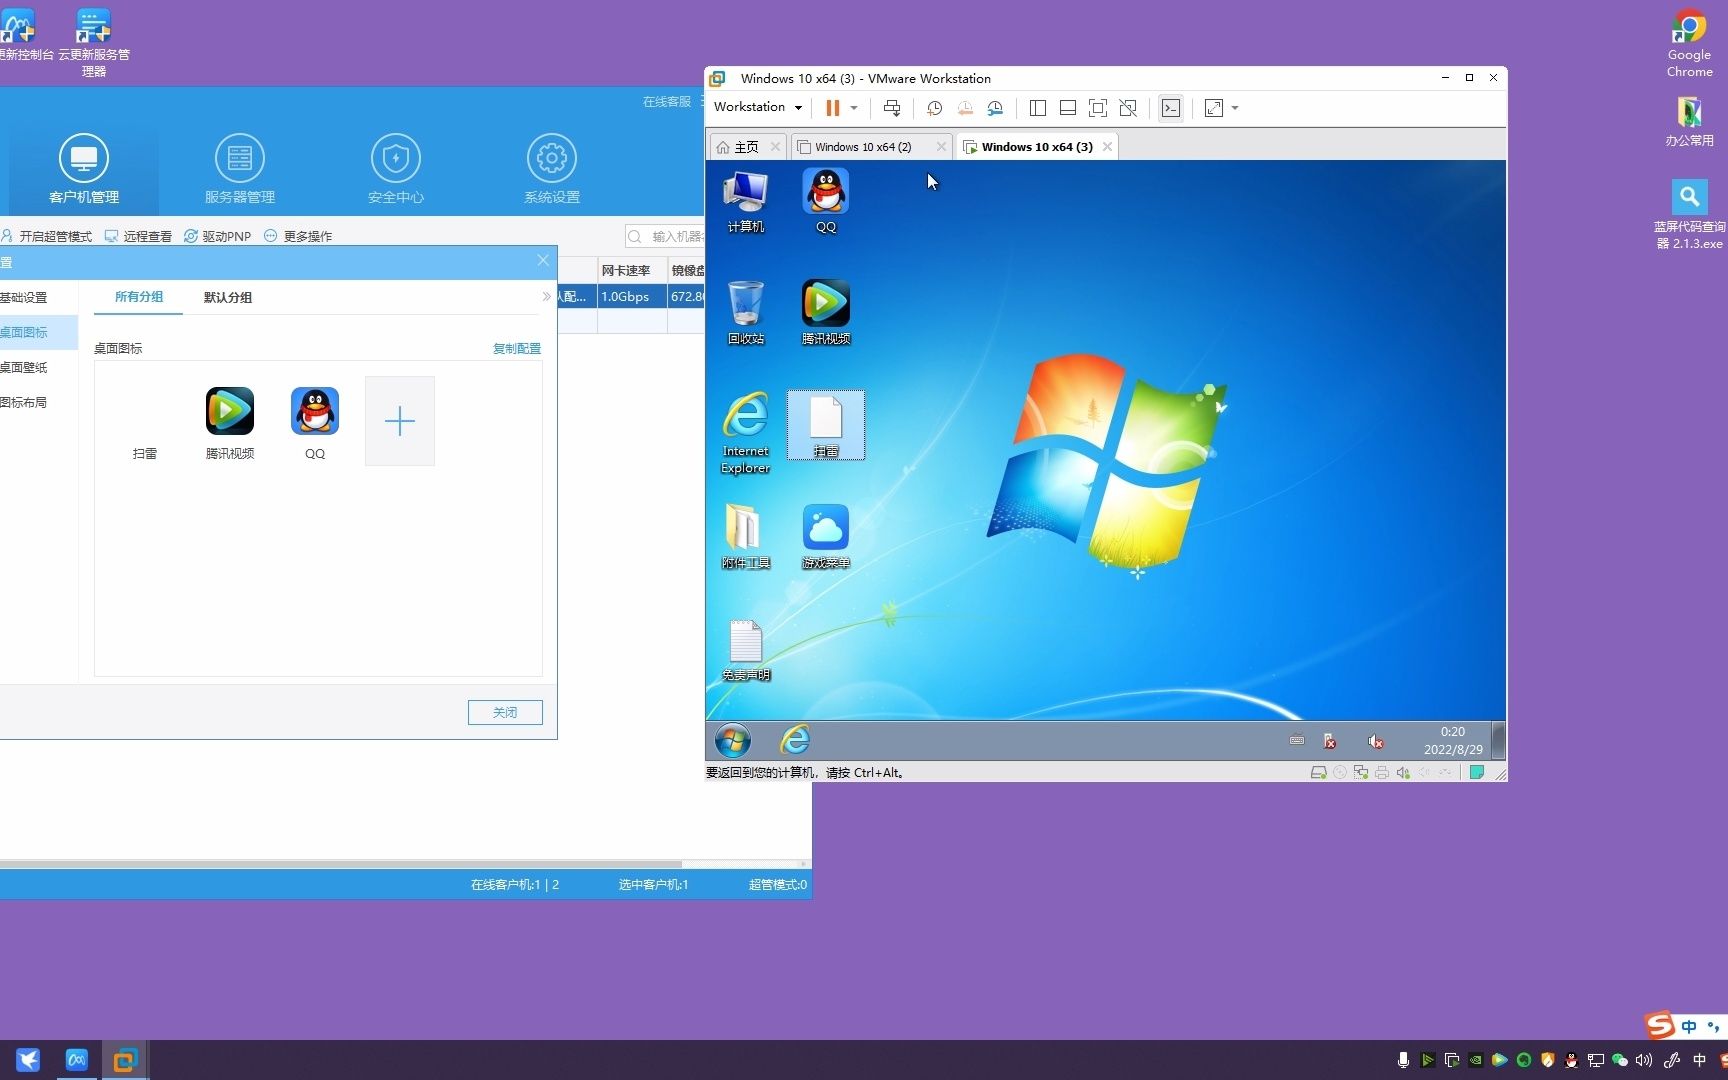Click 在线客服 link in the header
The width and height of the screenshot is (1728, 1080).
coord(667,102)
